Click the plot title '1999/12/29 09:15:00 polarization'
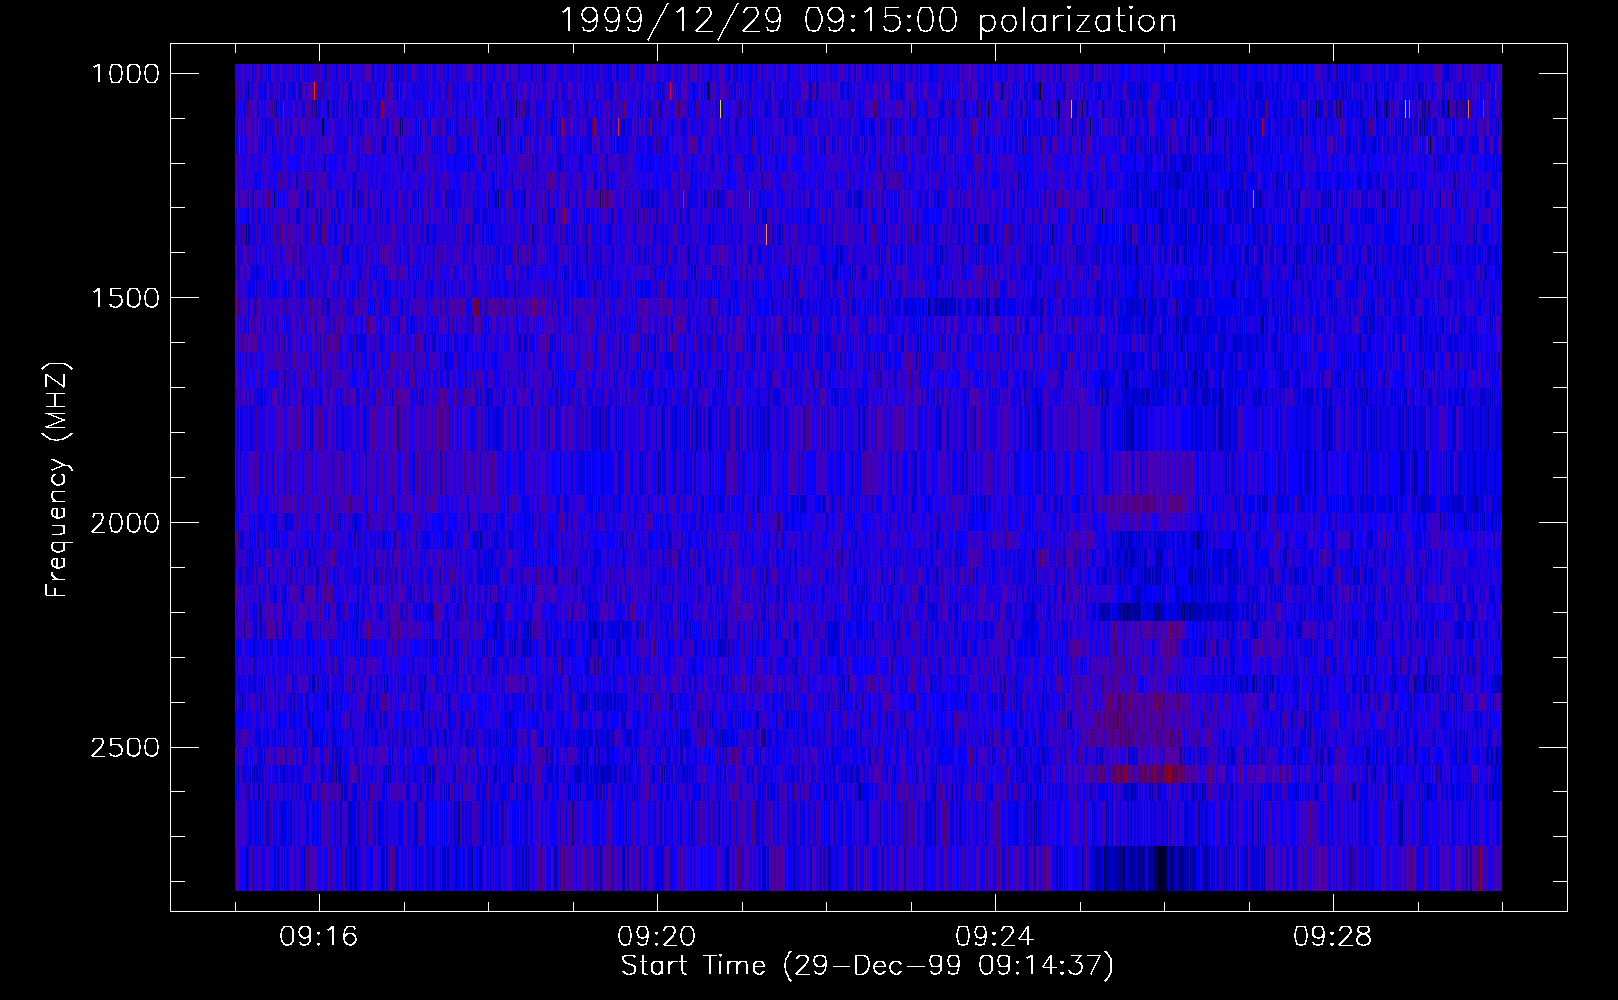1618x1000 pixels. [x=868, y=20]
